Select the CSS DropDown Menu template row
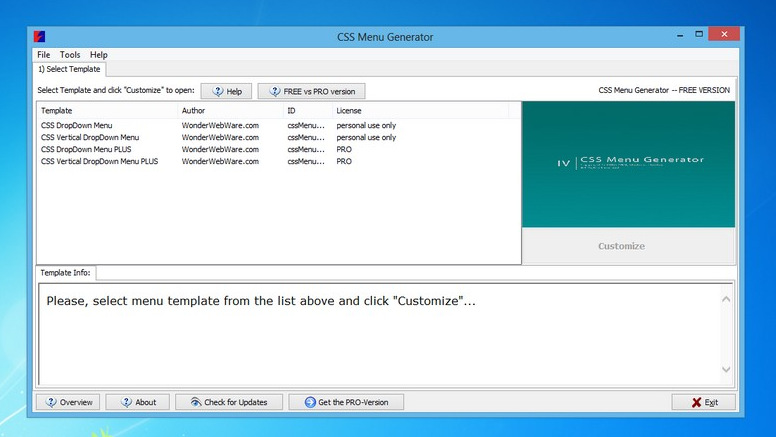Viewport: 776px width, 437px height. 279,126
